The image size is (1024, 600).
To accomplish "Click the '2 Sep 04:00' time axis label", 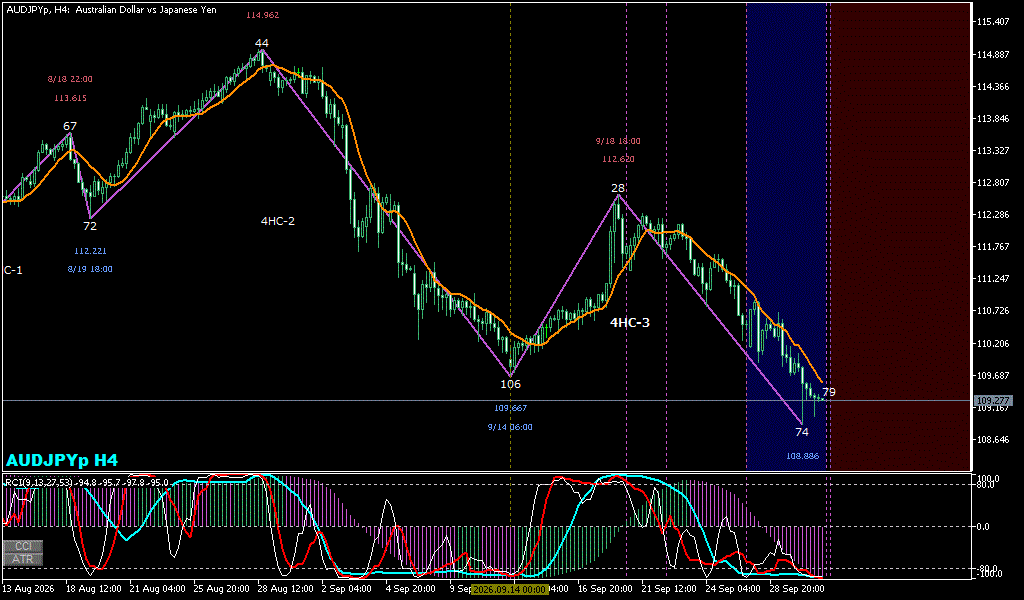I will click(347, 588).
